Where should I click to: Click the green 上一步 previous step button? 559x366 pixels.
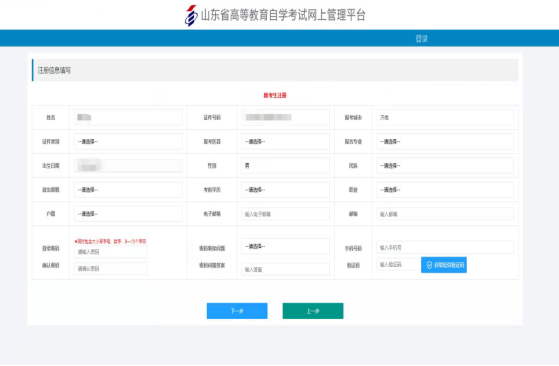(x=313, y=311)
